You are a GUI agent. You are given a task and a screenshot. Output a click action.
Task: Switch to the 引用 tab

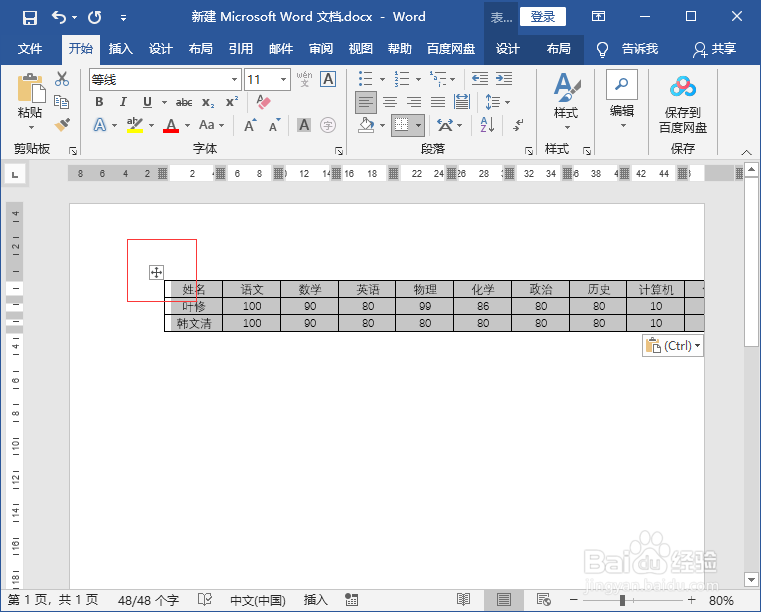241,49
